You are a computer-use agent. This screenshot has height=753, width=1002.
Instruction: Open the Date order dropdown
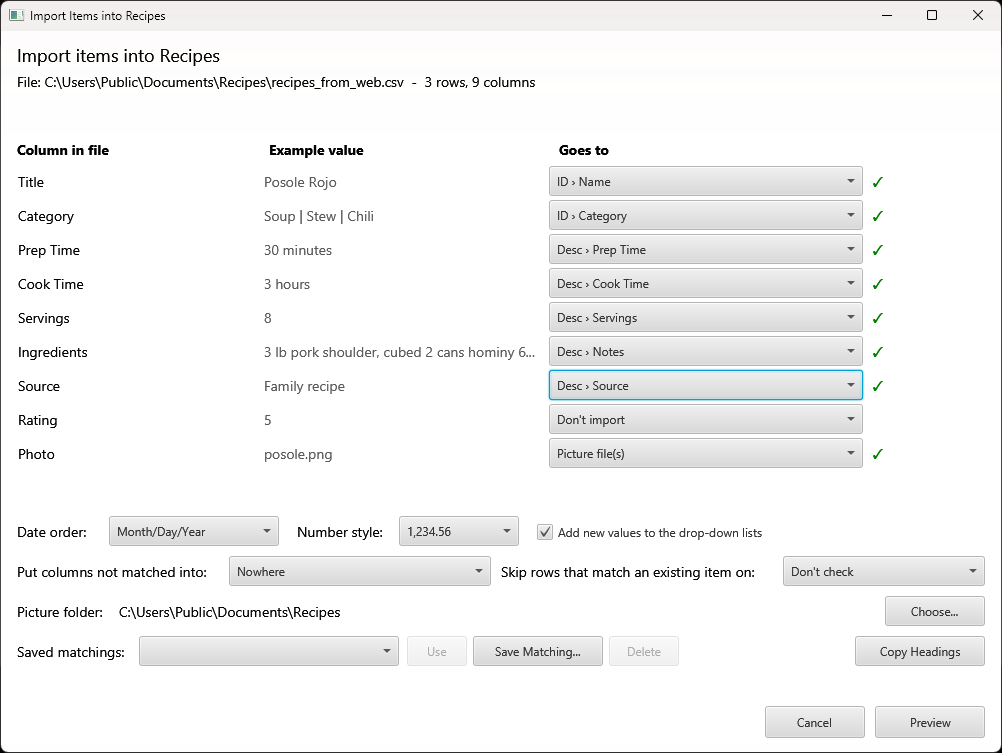[194, 531]
